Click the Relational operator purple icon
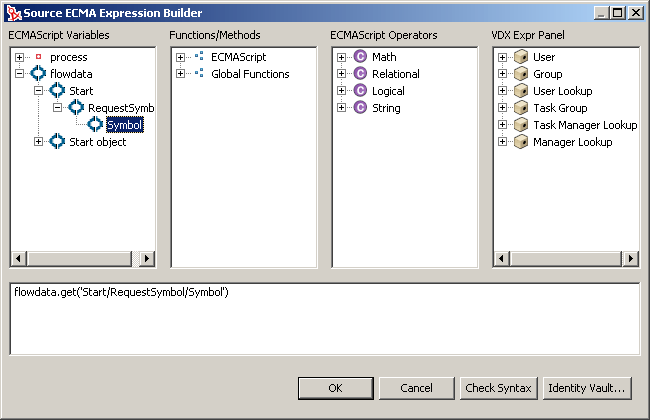Image resolution: width=650 pixels, height=420 pixels. point(360,73)
